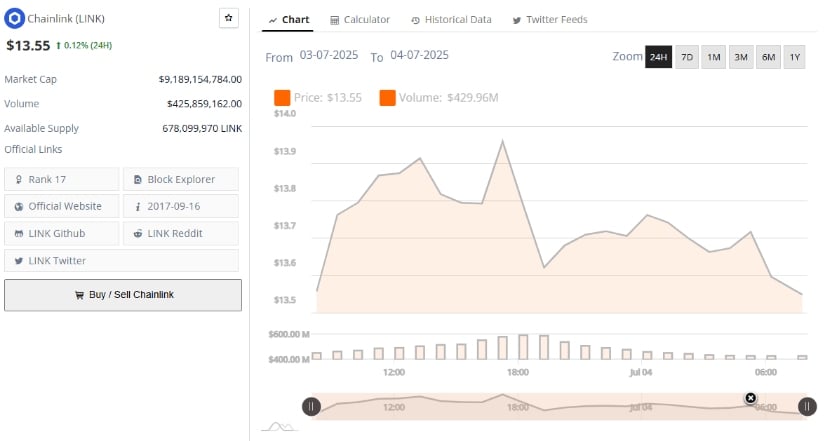
Task: Click the info icon beside 2017-09-16
Action: pyautogui.click(x=138, y=207)
